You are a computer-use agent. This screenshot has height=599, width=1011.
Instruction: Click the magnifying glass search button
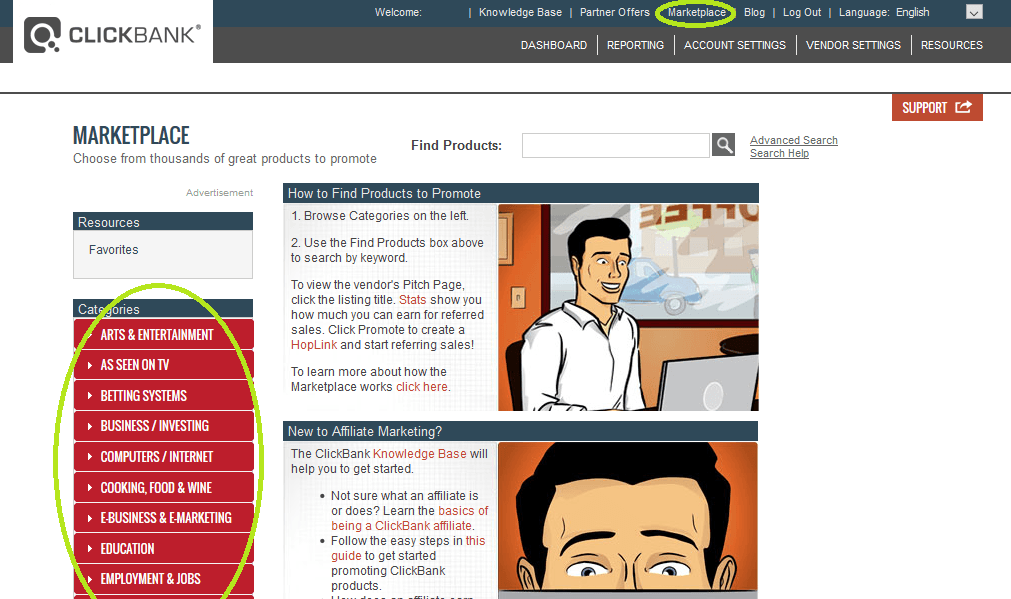[723, 145]
